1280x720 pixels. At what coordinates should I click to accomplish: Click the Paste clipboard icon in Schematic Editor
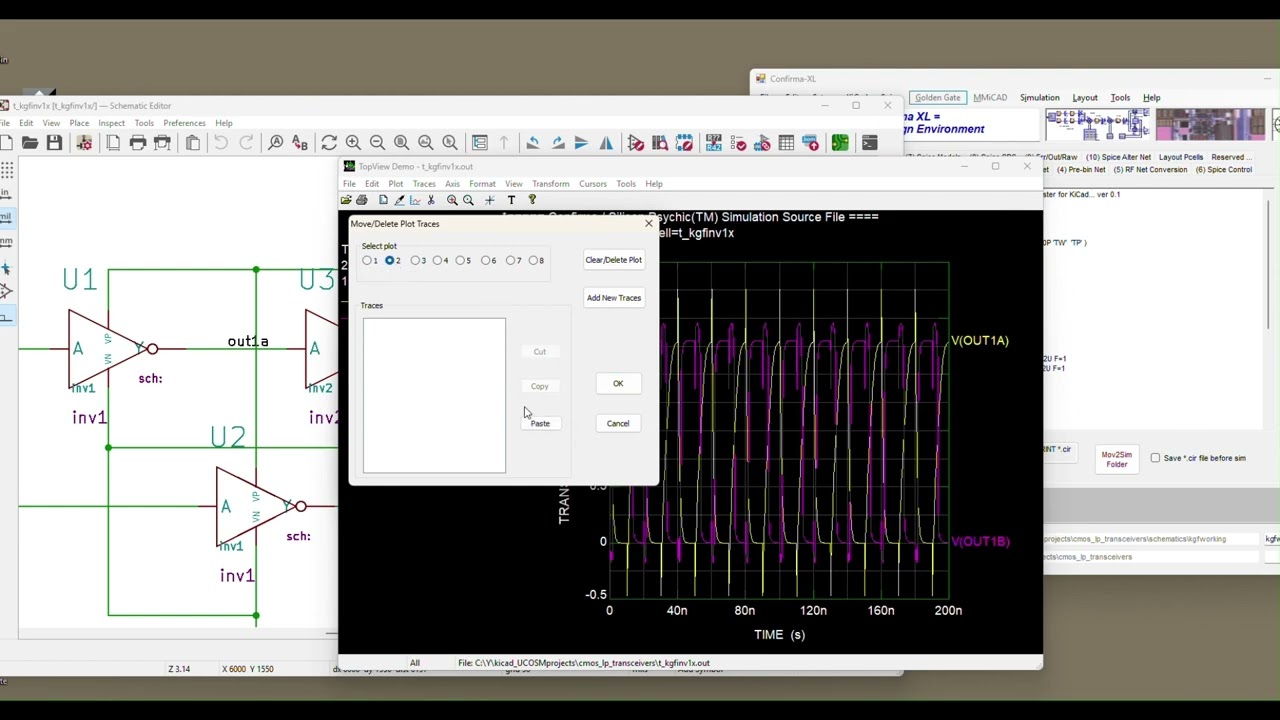coord(193,143)
